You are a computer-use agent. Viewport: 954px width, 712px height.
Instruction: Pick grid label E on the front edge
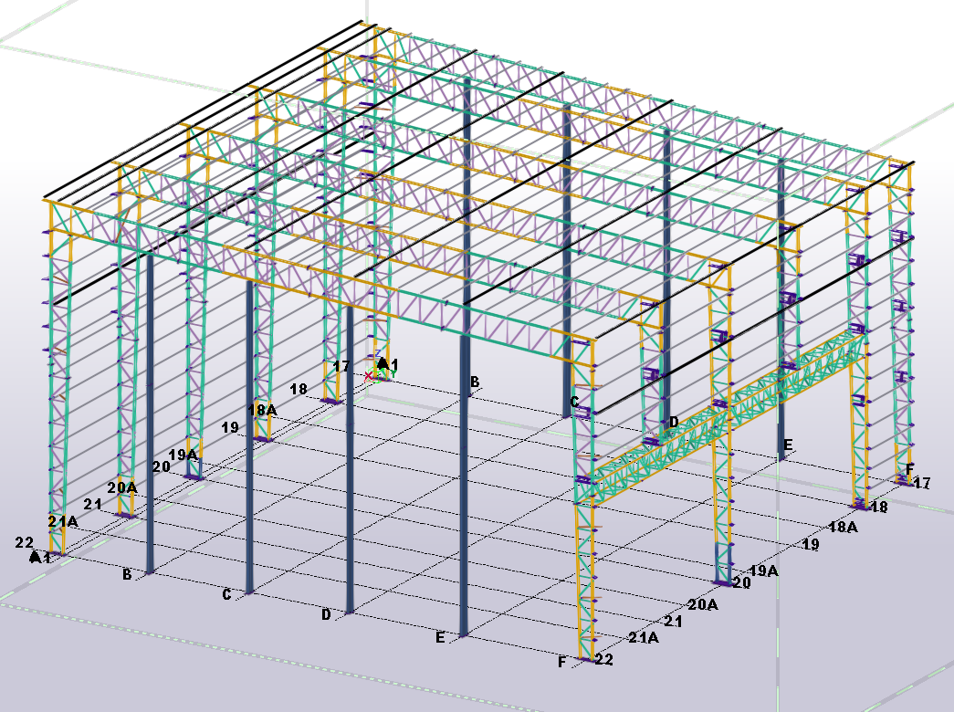click(x=440, y=637)
